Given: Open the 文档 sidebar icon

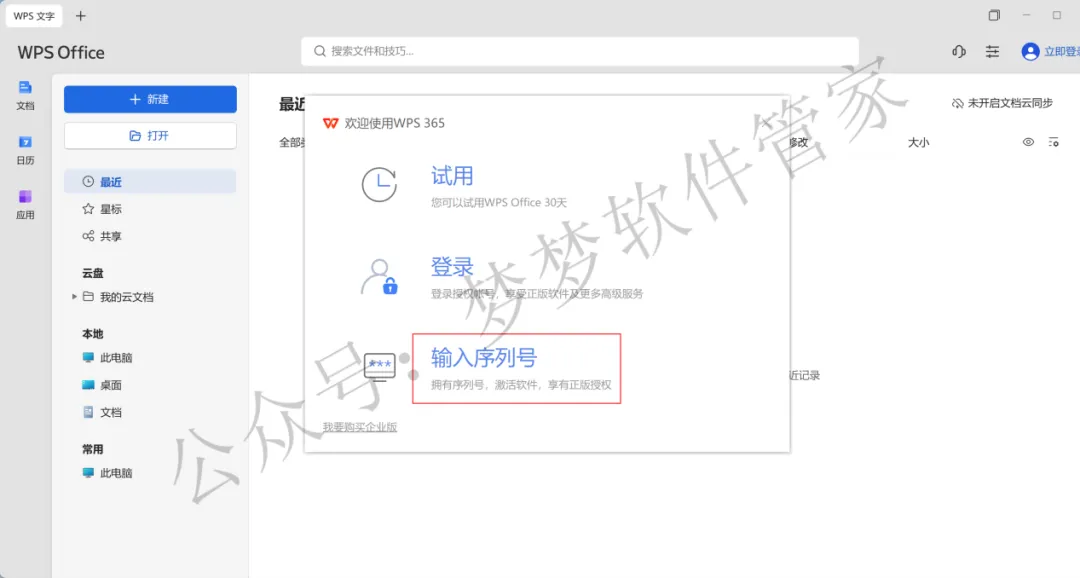Looking at the screenshot, I should pos(25,95).
